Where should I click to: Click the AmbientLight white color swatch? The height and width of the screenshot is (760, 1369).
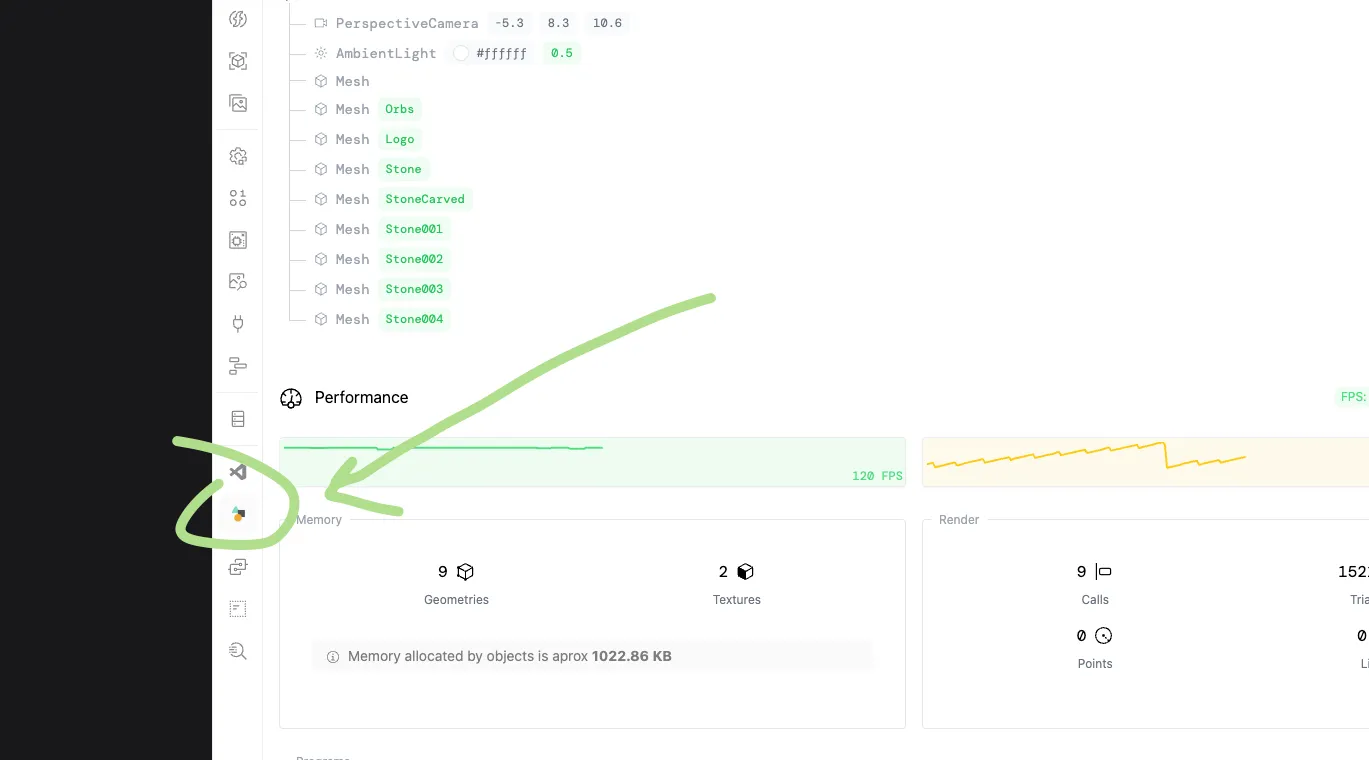tap(461, 53)
